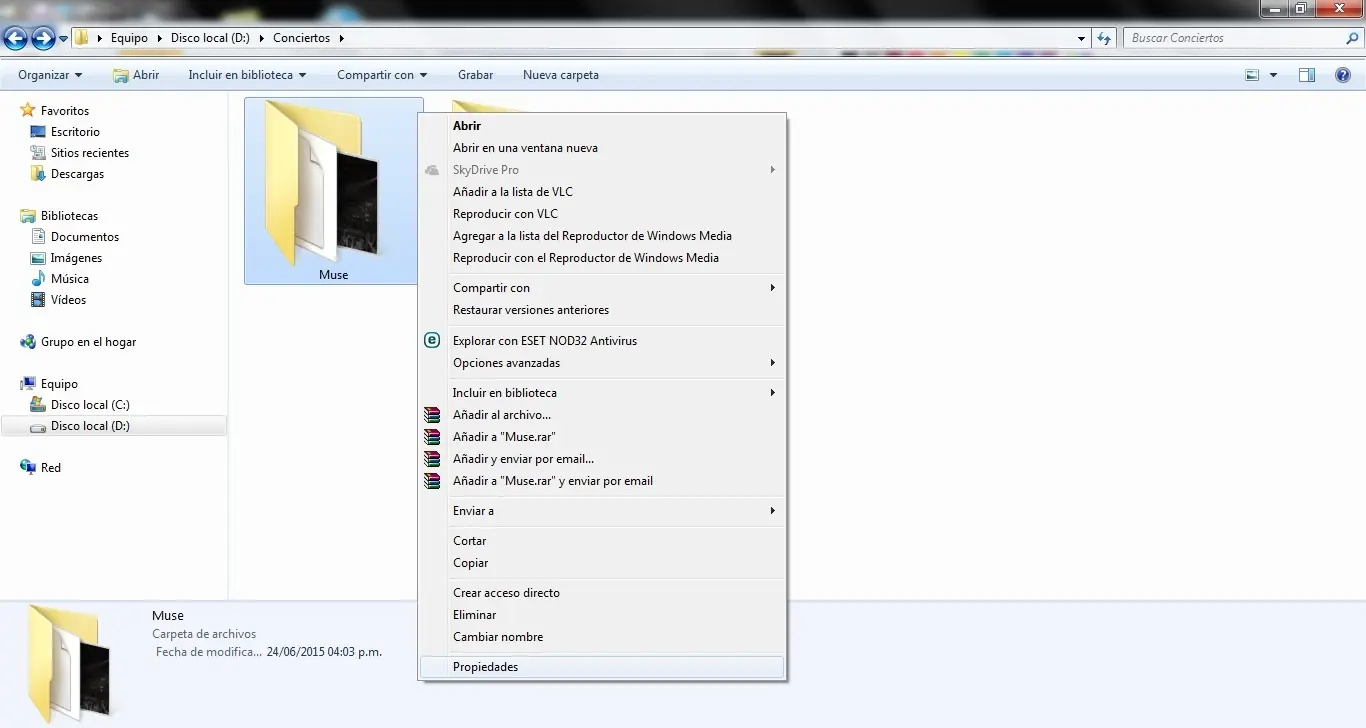
Task: Click the Abrir toolbar button
Action: pyautogui.click(x=136, y=75)
